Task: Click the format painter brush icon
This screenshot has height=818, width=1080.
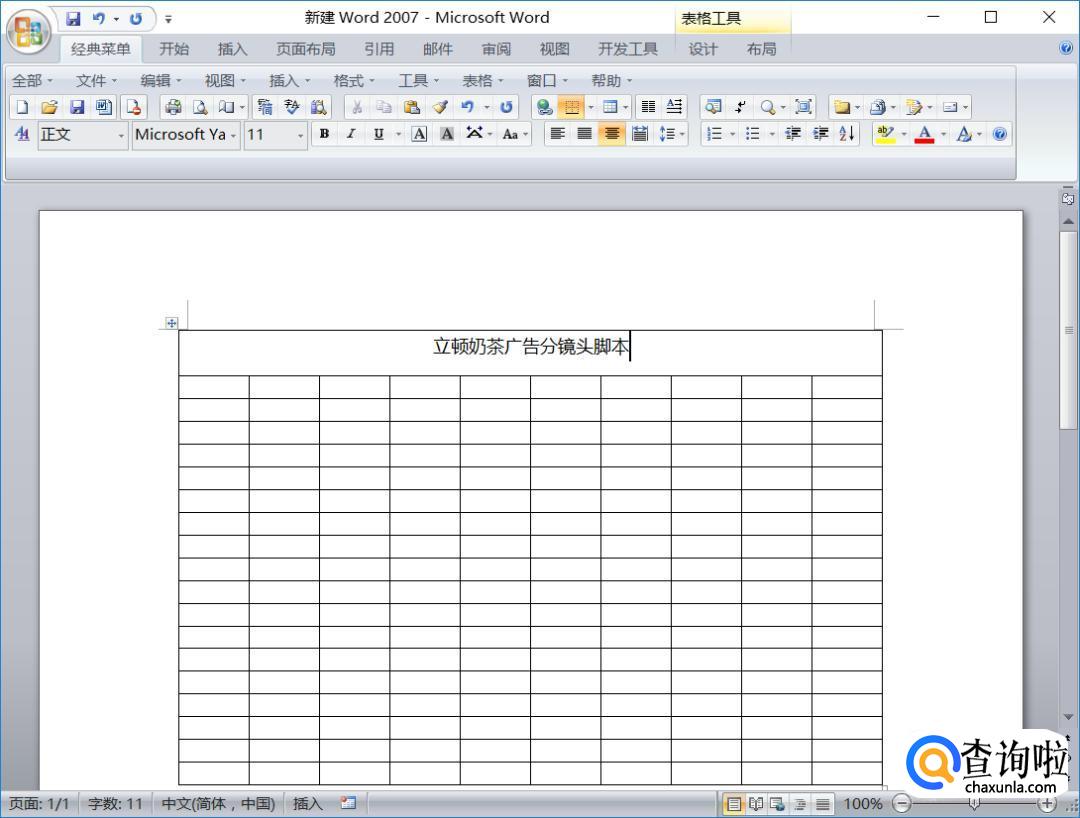Action: pos(440,107)
